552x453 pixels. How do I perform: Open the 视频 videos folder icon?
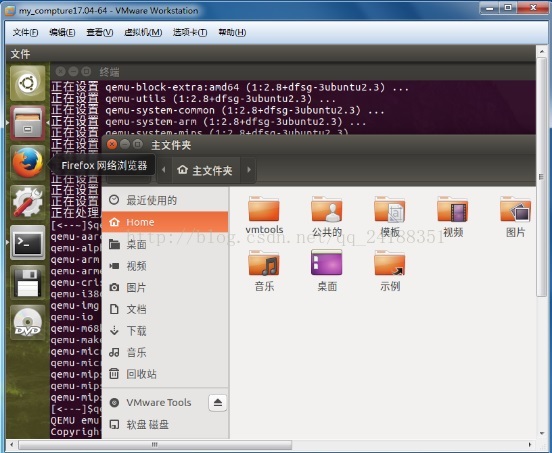pos(452,216)
